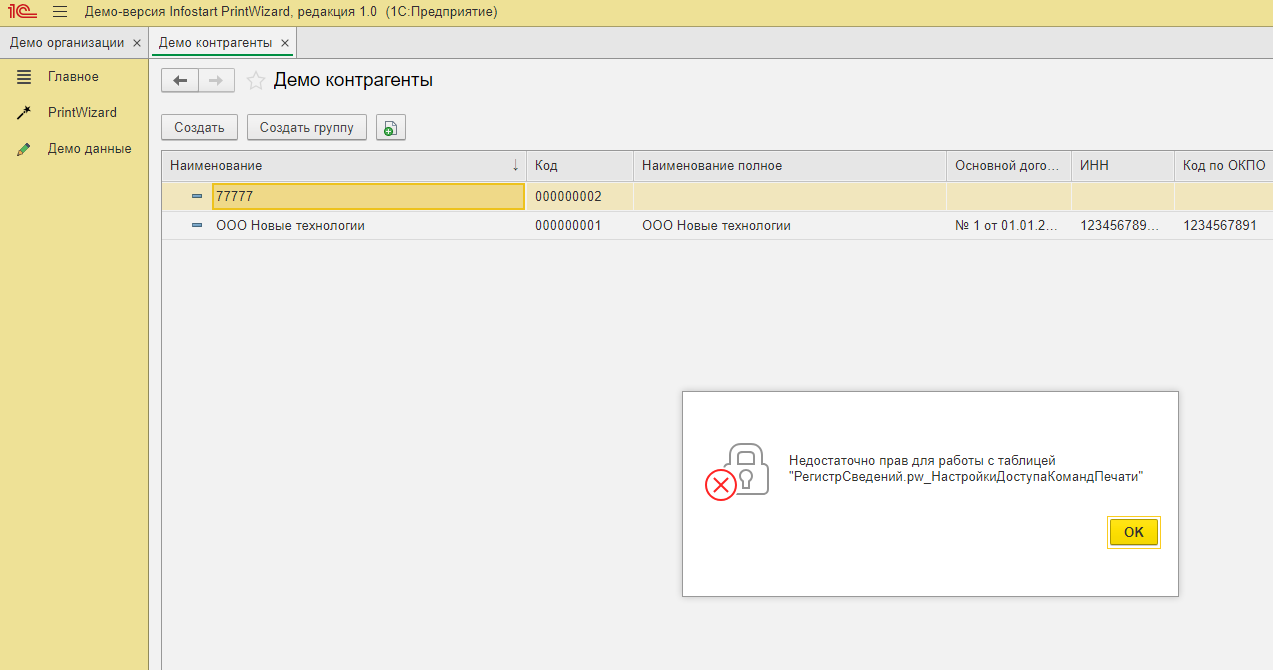The image size is (1273, 670).
Task: Click the row icon next to 77777
Action: coord(197,196)
